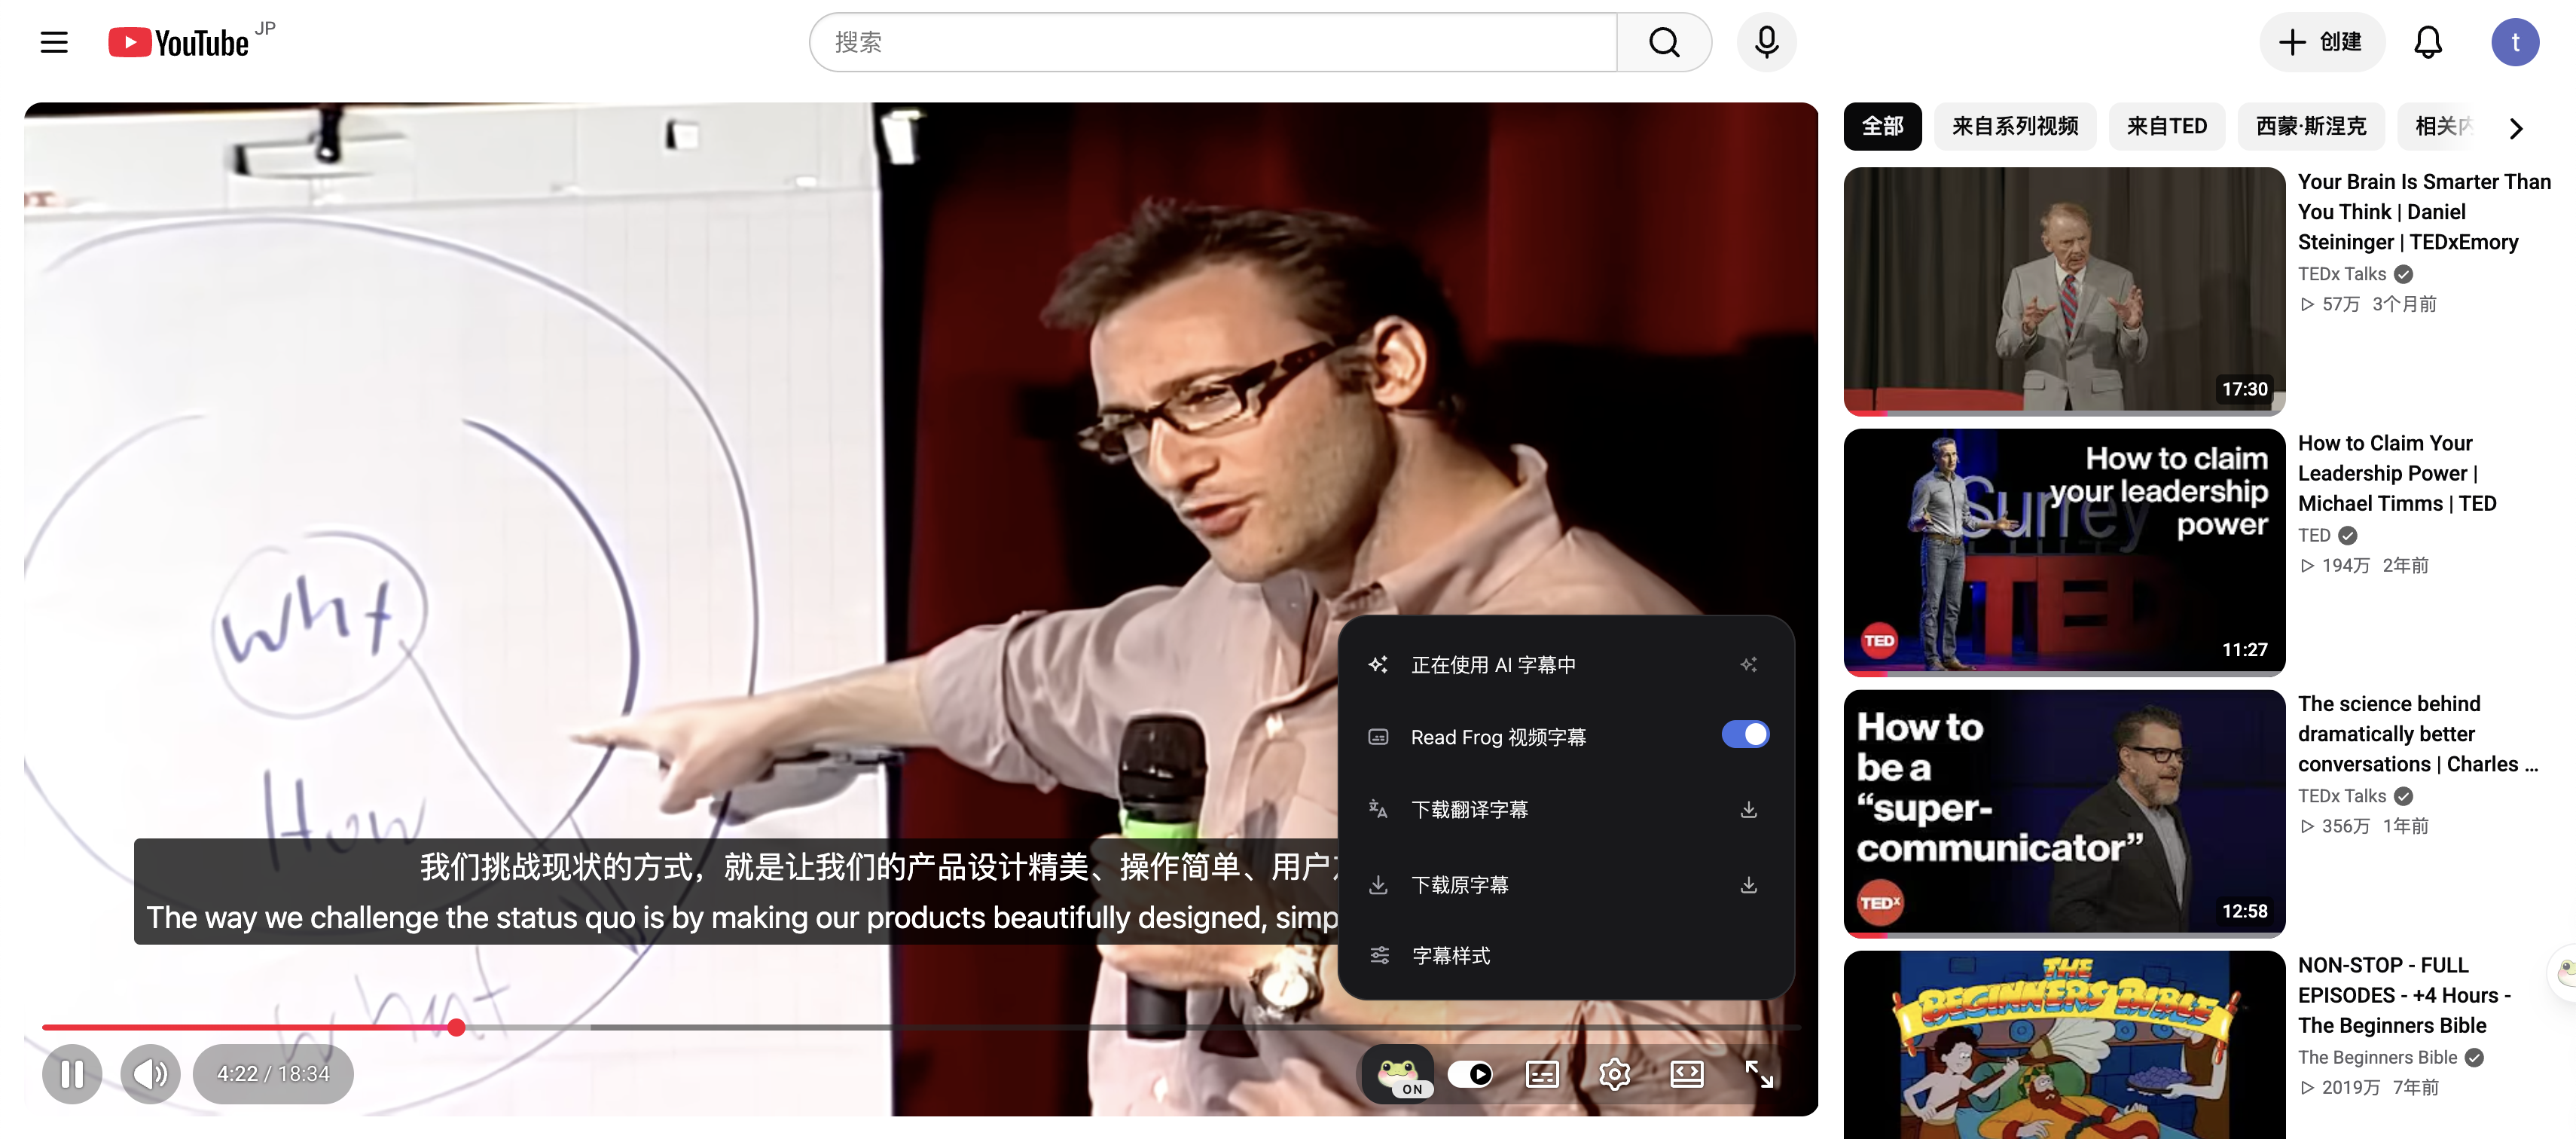Open the Beginners Bible video thumbnail
The image size is (2576, 1139).
[x=2063, y=1045]
